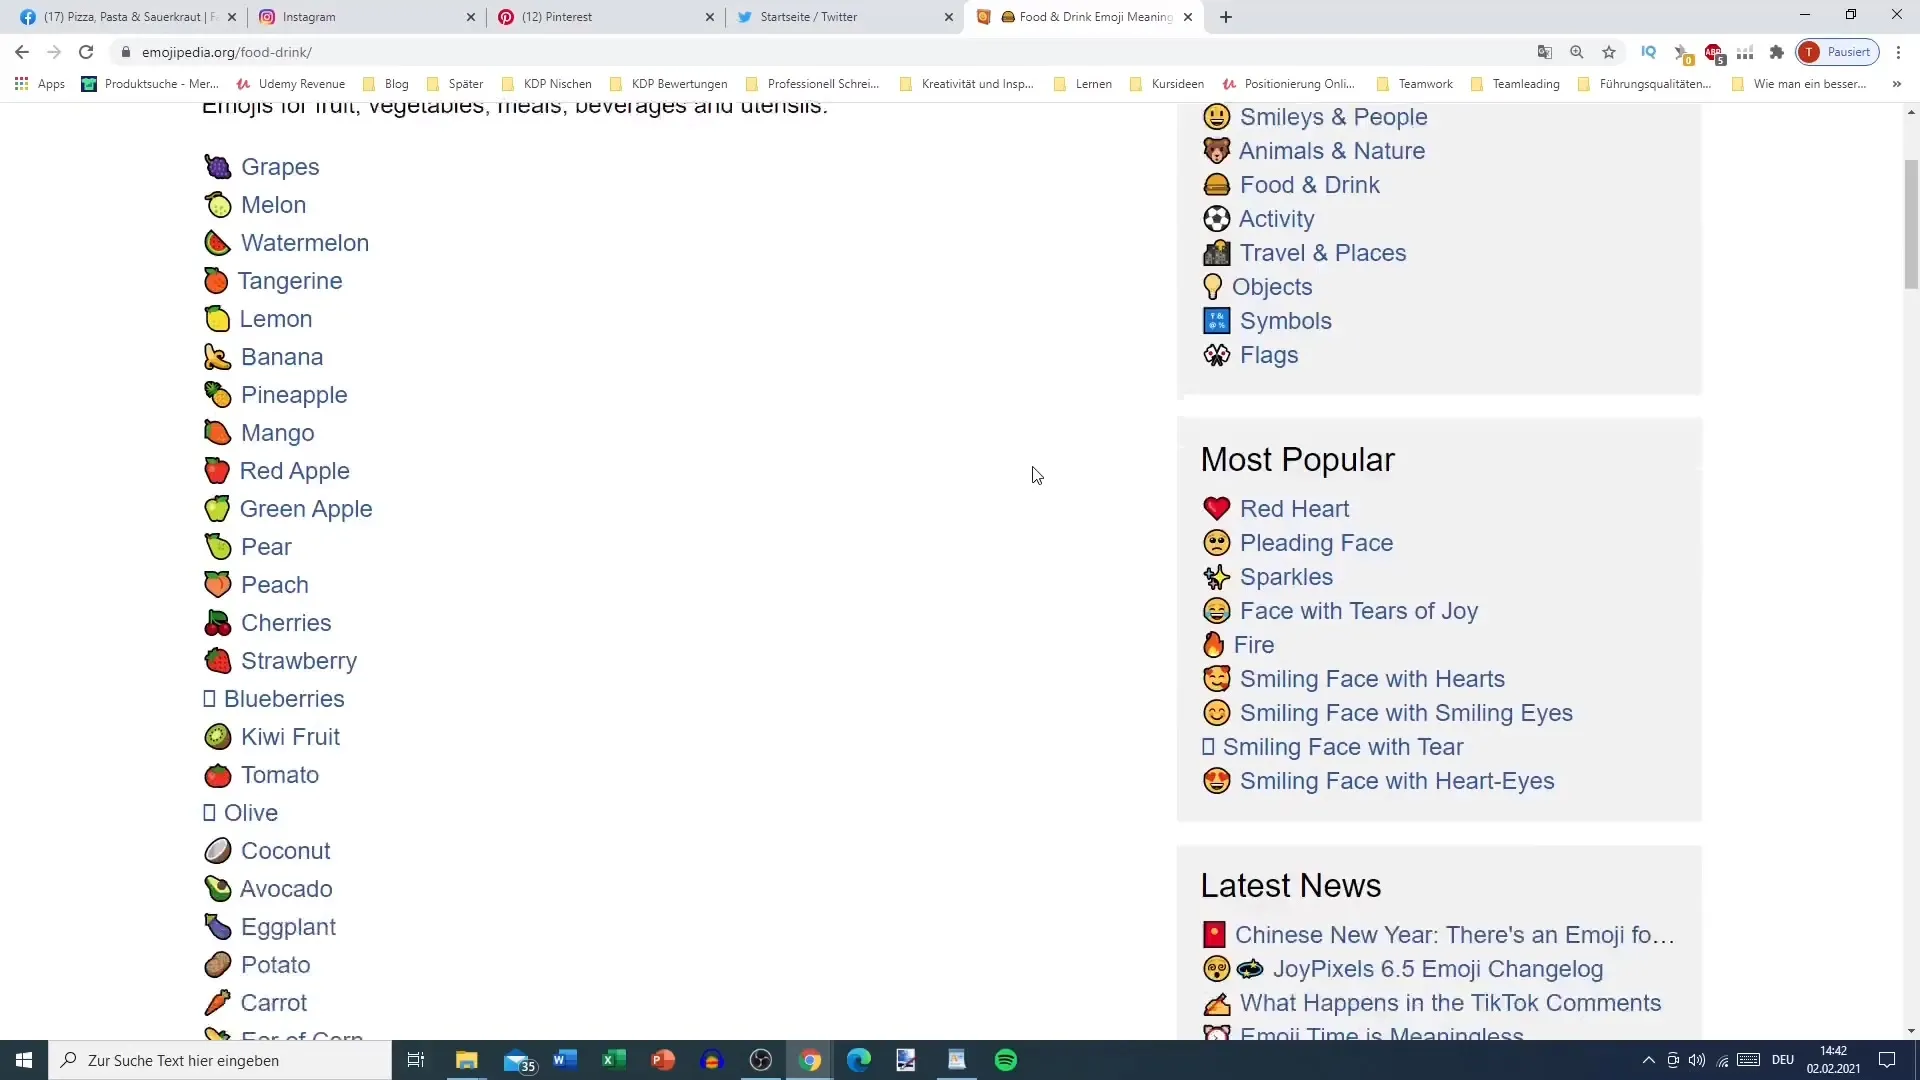Expand the hidden bookmarks chevron
Image resolution: width=1920 pixels, height=1080 pixels.
tap(1897, 84)
